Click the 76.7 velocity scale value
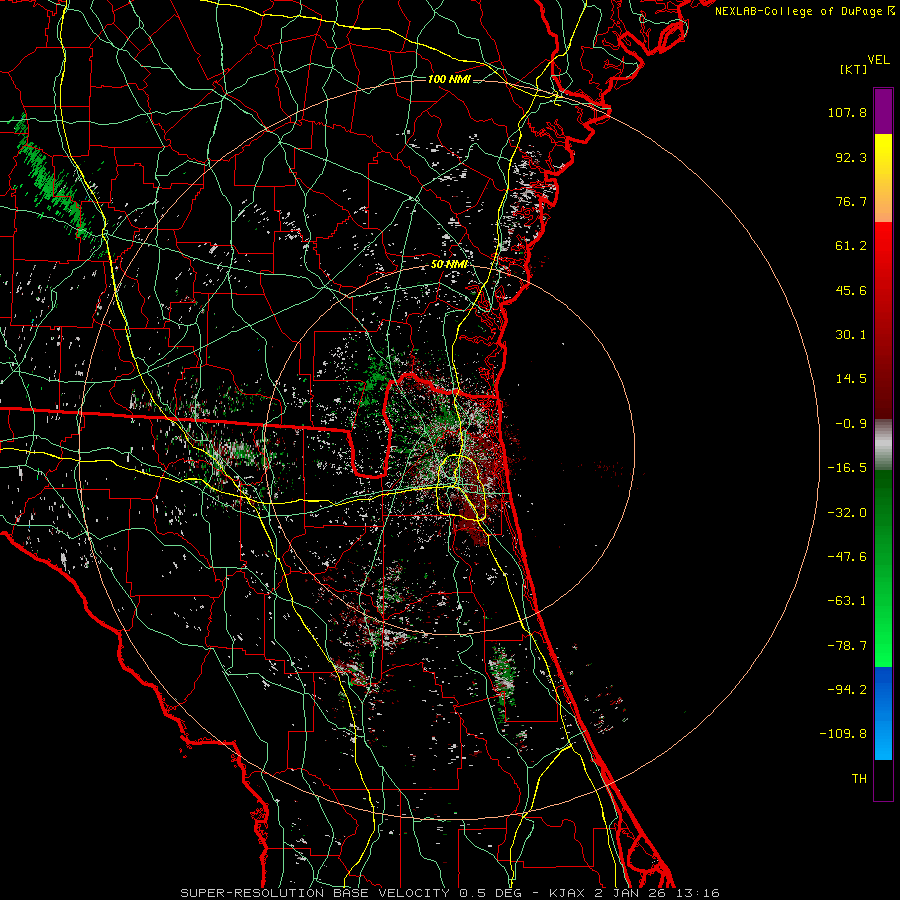Viewport: 900px width, 900px height. [851, 201]
